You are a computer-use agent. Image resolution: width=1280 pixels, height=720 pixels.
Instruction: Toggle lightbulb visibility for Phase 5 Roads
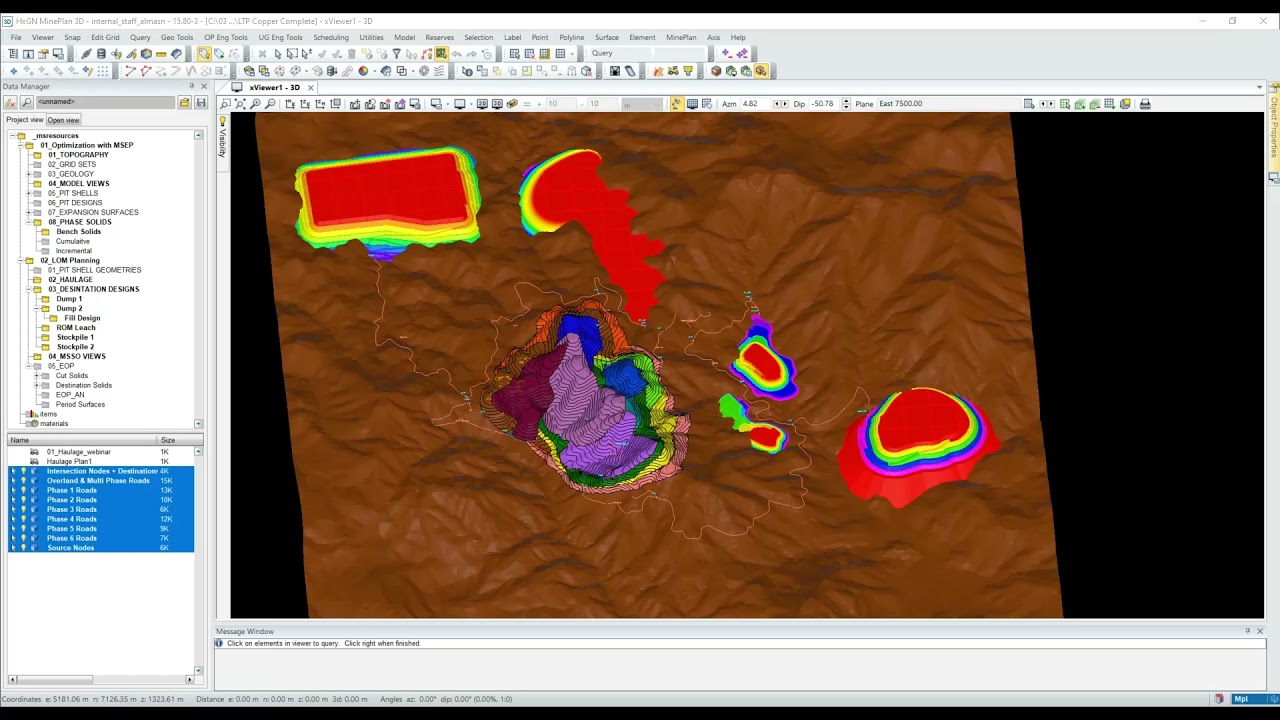(x=23, y=529)
